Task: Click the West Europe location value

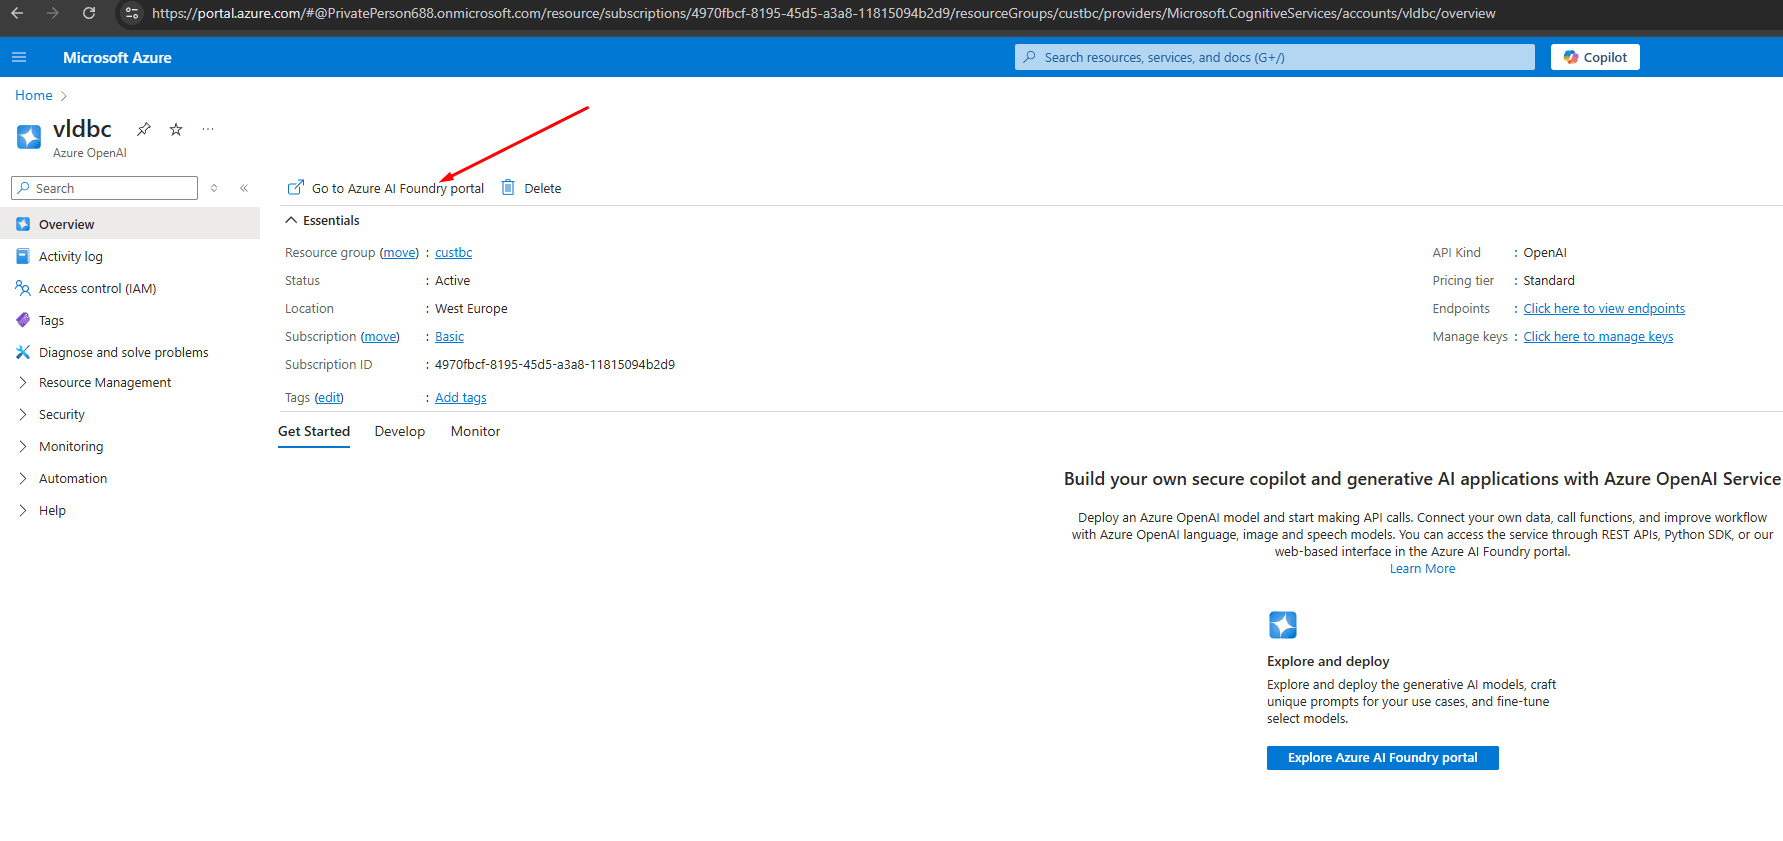Action: point(471,309)
